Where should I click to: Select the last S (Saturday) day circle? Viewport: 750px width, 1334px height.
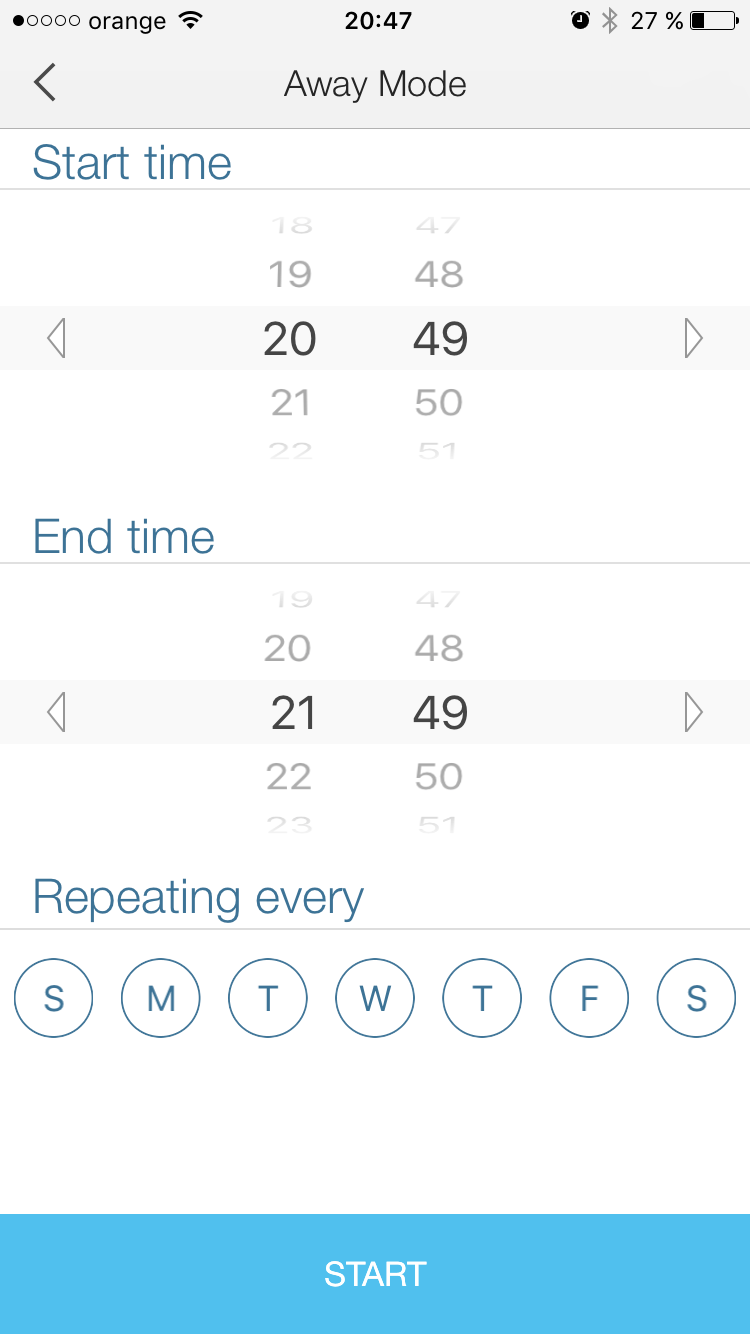(696, 998)
